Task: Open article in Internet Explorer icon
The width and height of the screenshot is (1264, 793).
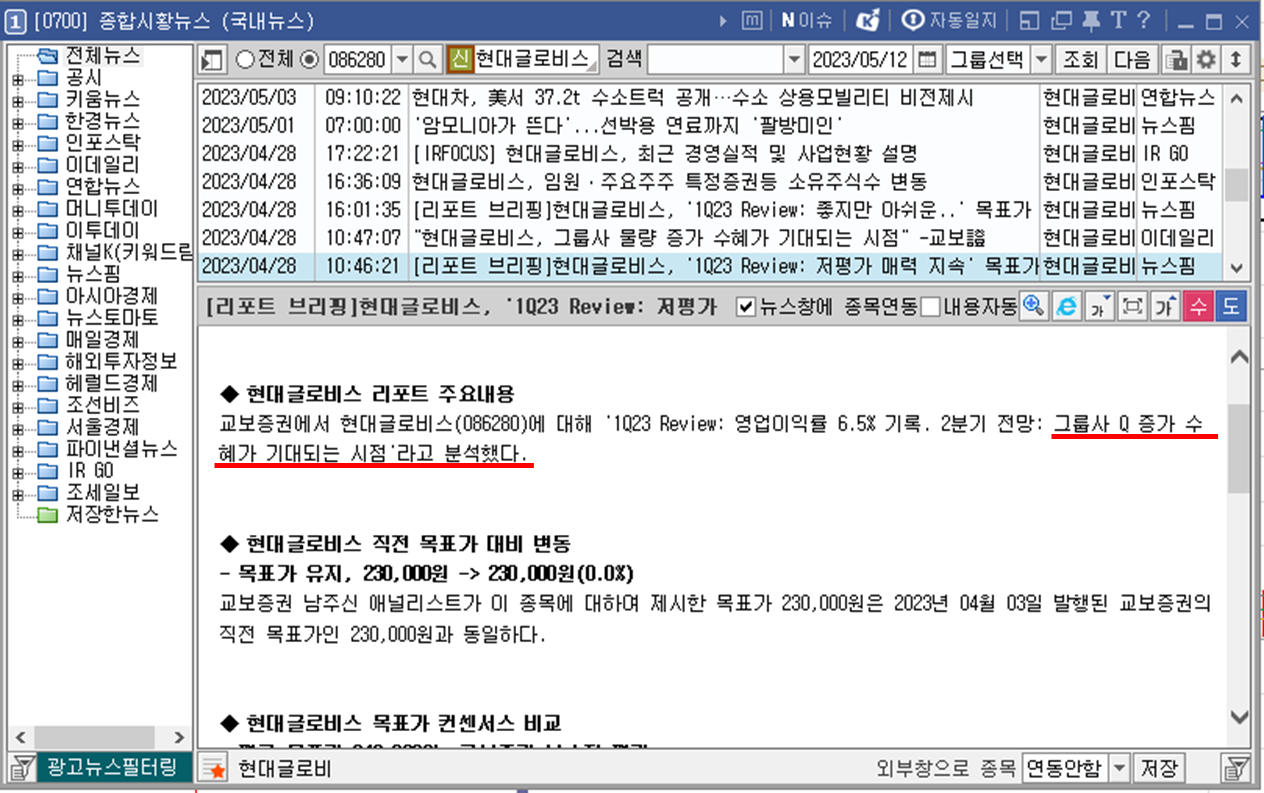Action: 1067,307
